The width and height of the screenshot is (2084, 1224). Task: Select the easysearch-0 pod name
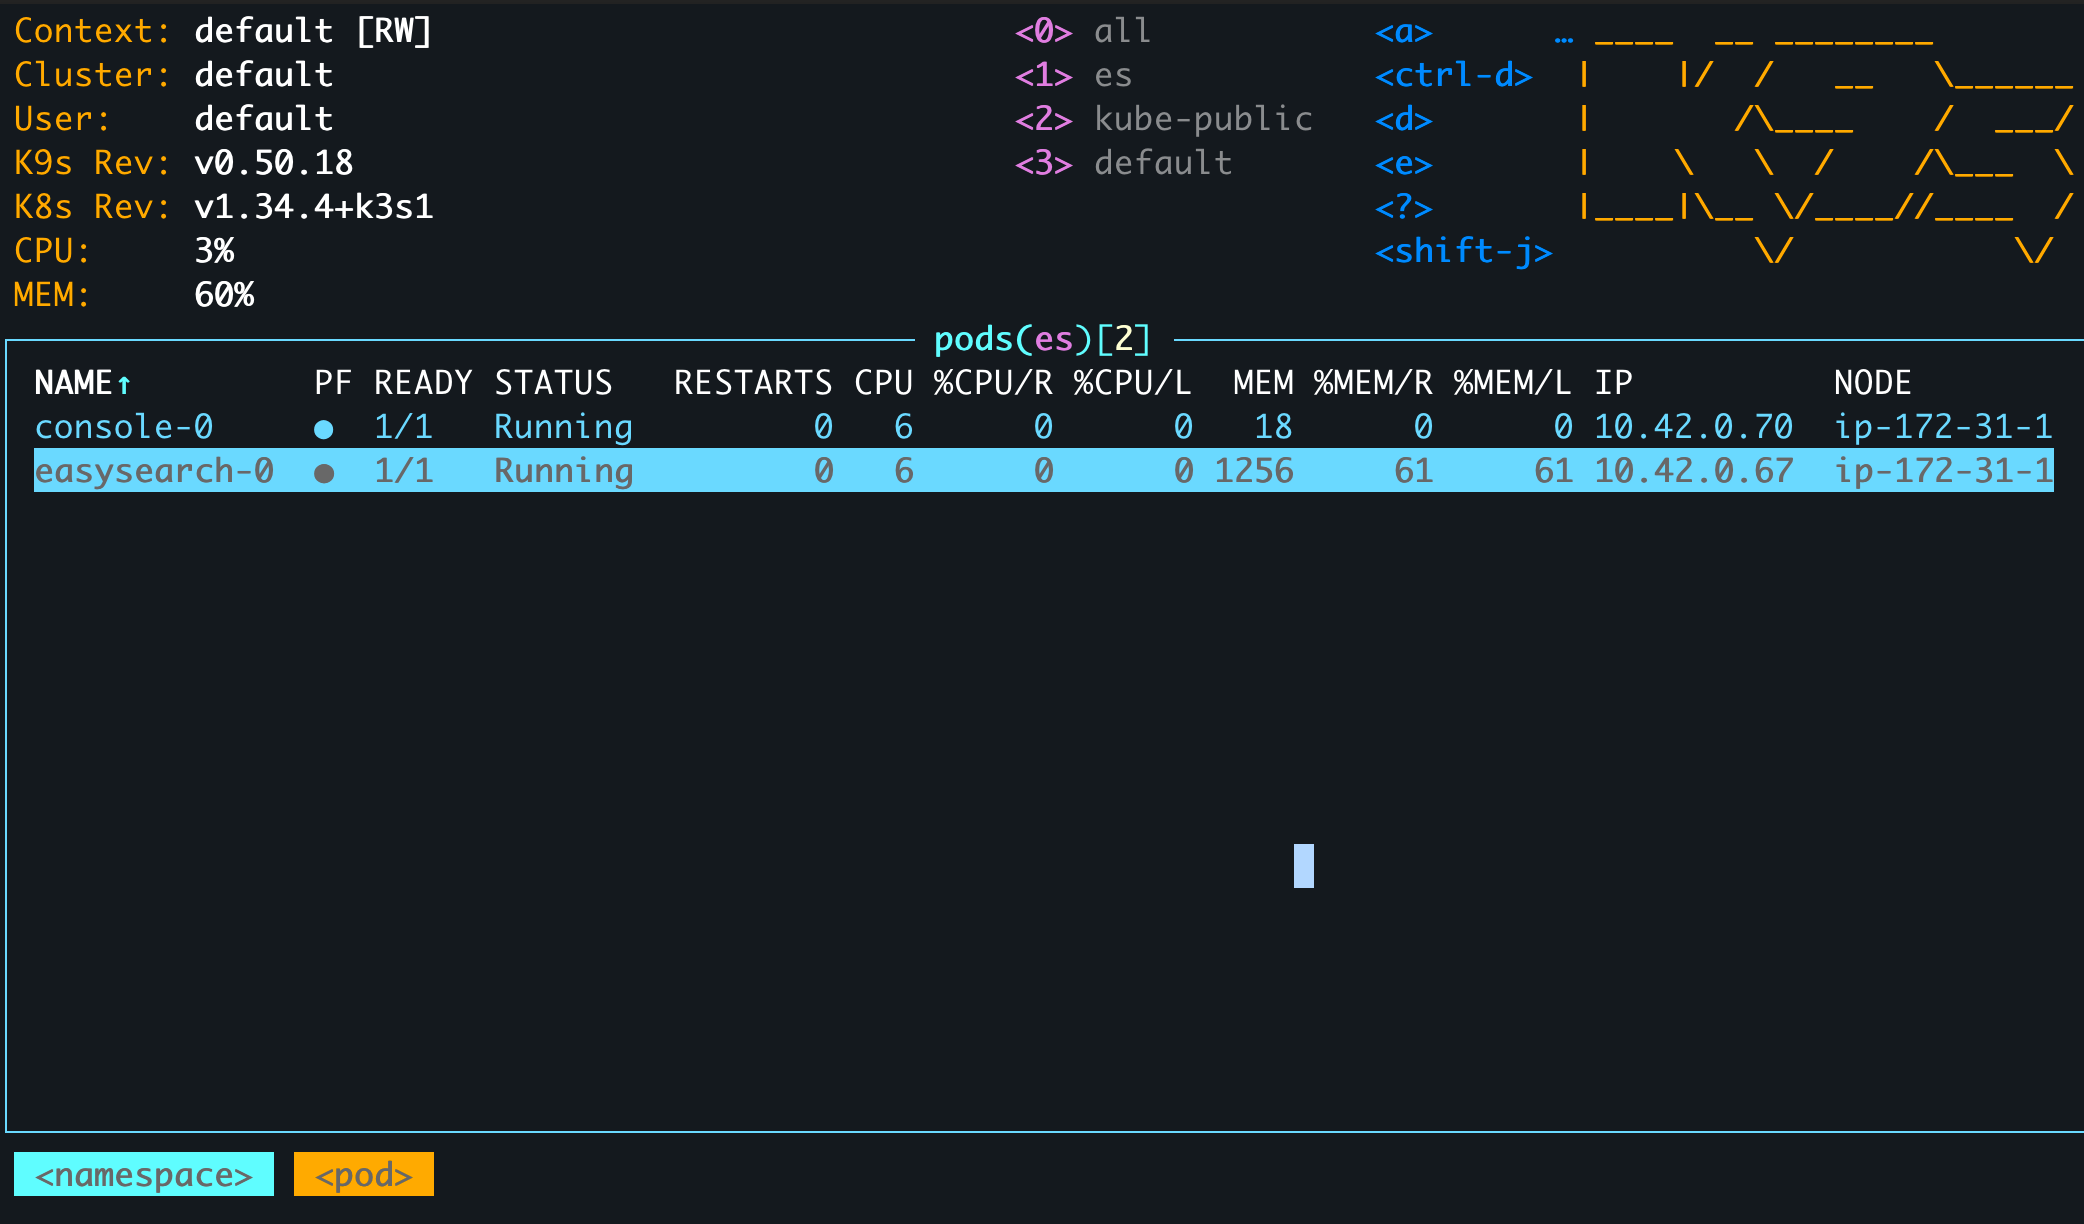click(154, 471)
